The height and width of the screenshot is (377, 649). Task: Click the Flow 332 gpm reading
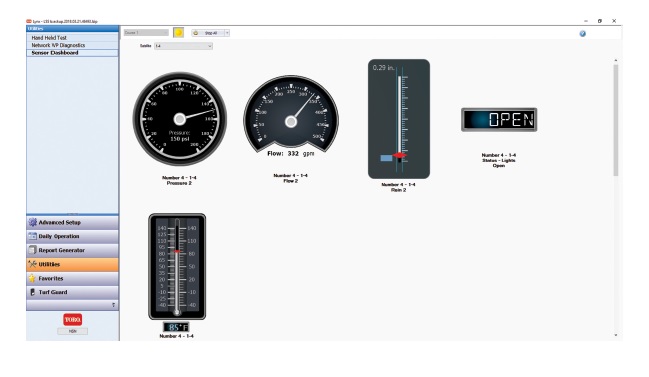pyautogui.click(x=290, y=154)
